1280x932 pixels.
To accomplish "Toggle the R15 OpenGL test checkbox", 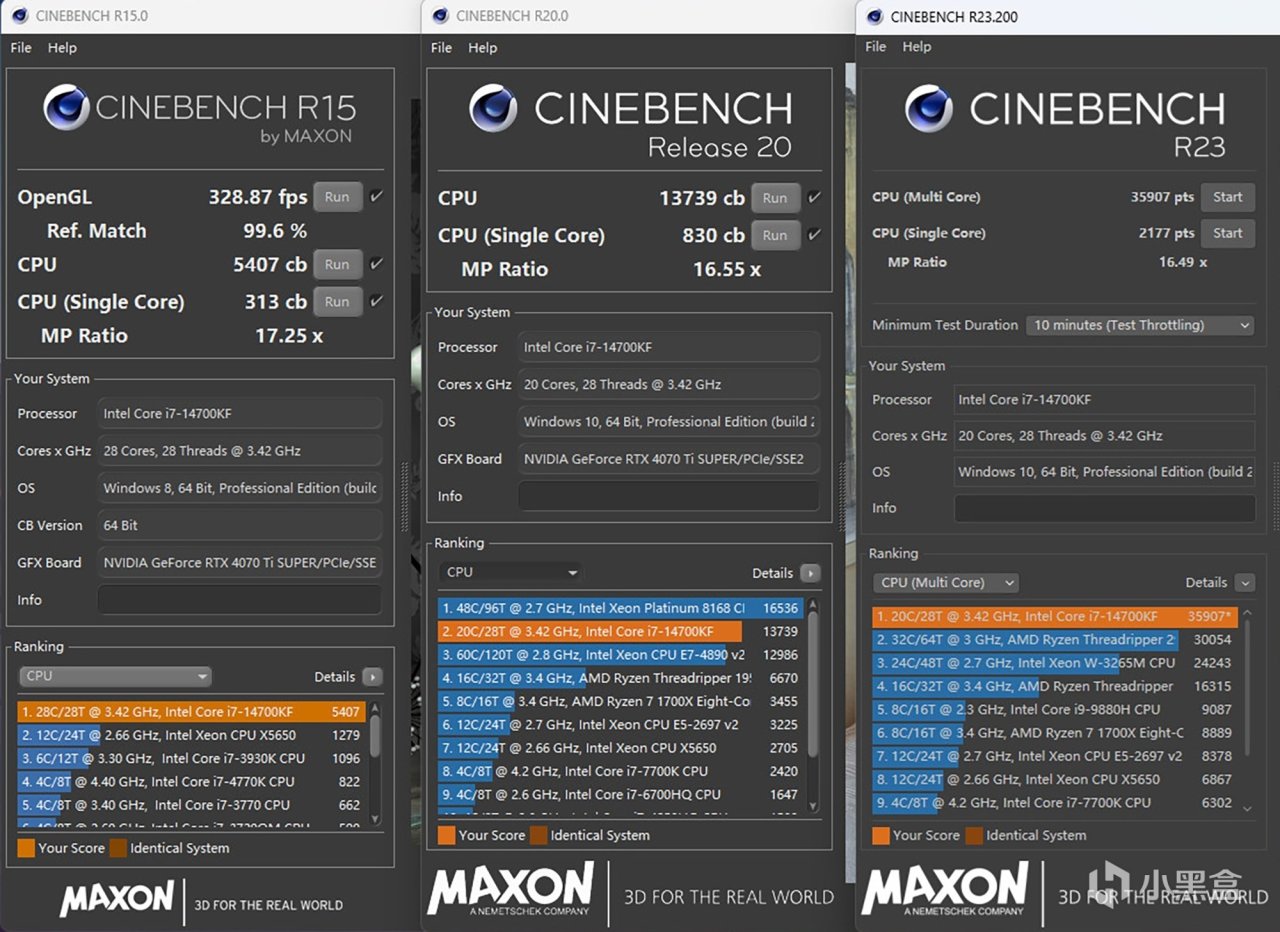I will click(x=376, y=197).
